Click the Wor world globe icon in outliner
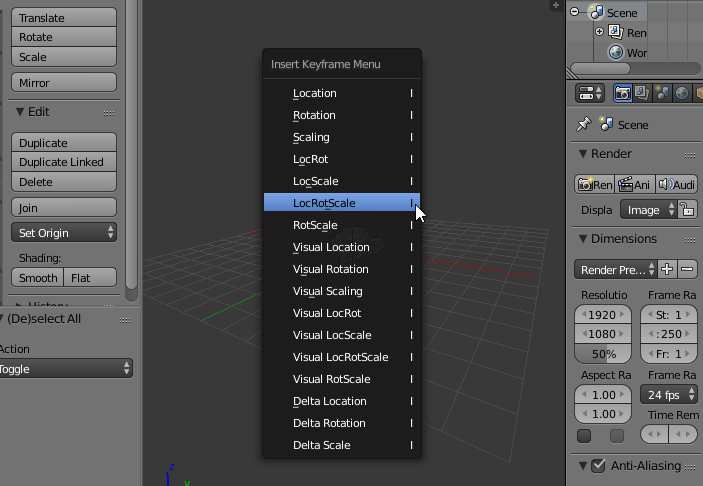The height and width of the screenshot is (486, 703). 616,52
